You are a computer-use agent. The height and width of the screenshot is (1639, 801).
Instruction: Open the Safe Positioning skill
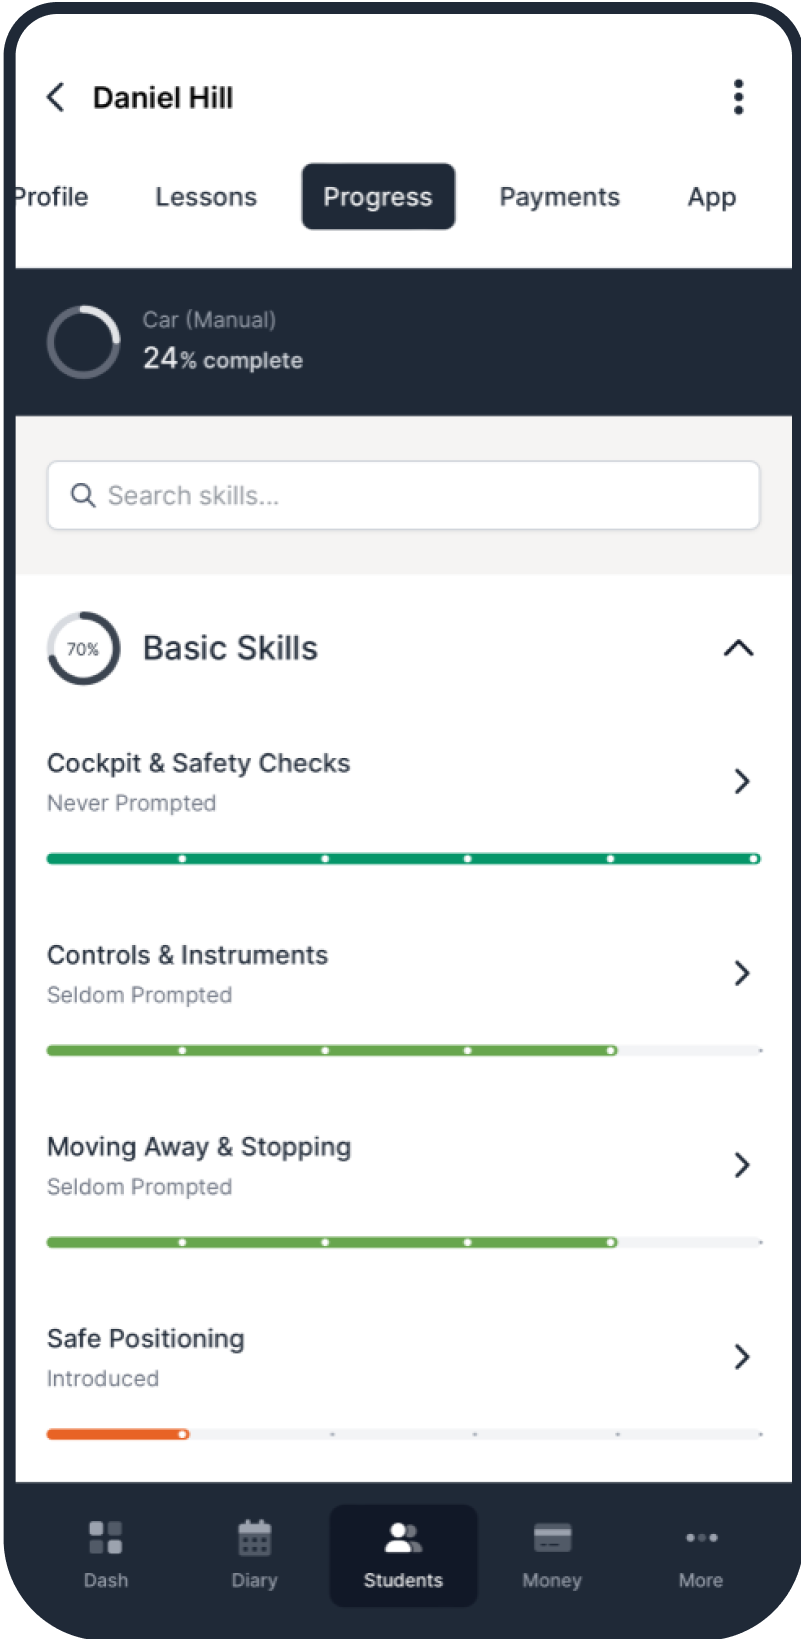(x=741, y=1357)
